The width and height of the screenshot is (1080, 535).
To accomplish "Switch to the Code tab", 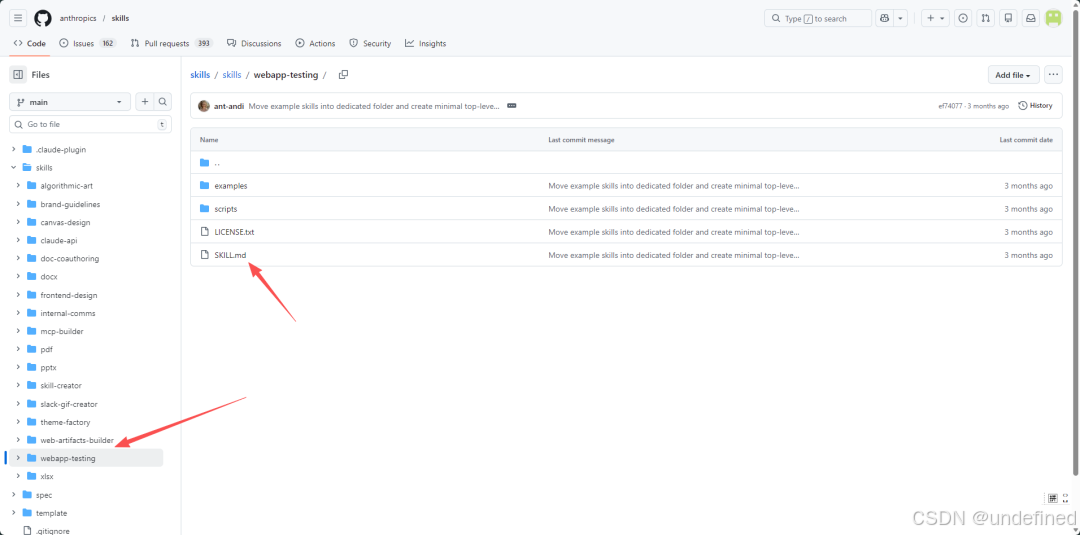I will tap(30, 43).
